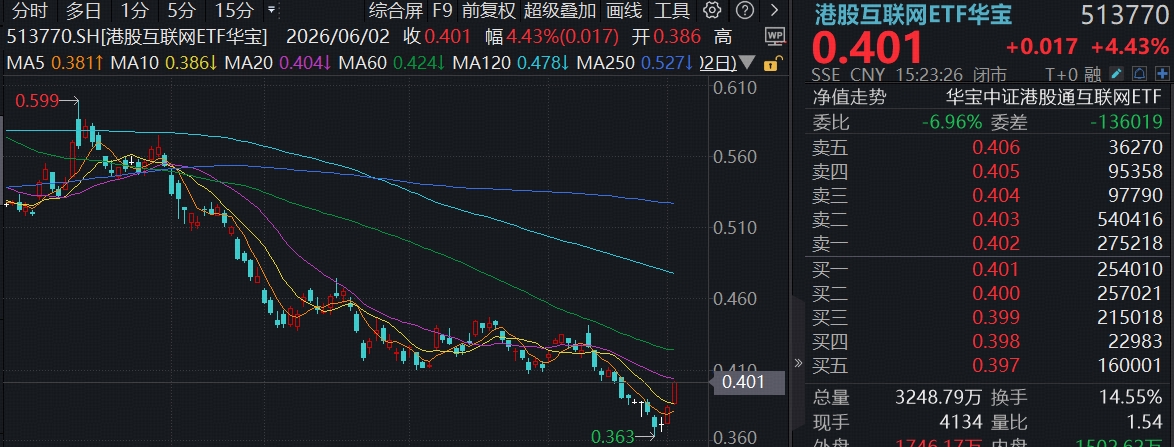
Task: Open 华宝中证港股通互联网ETF fund link
Action: (x=1053, y=97)
